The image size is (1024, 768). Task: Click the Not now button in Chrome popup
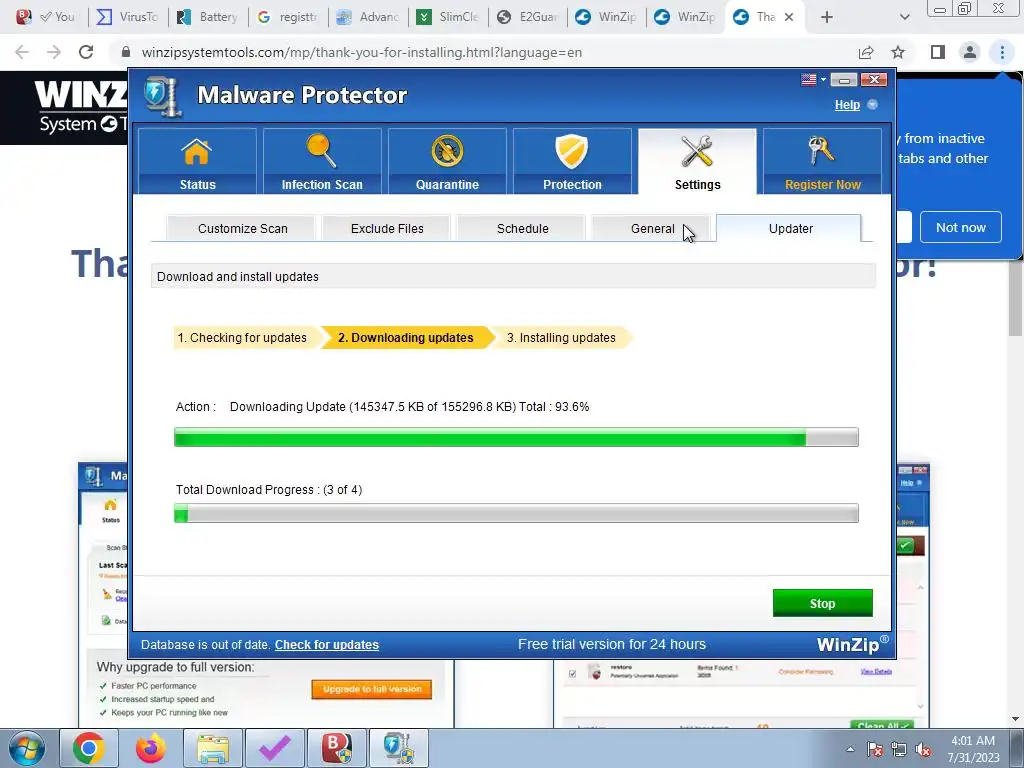(x=961, y=227)
